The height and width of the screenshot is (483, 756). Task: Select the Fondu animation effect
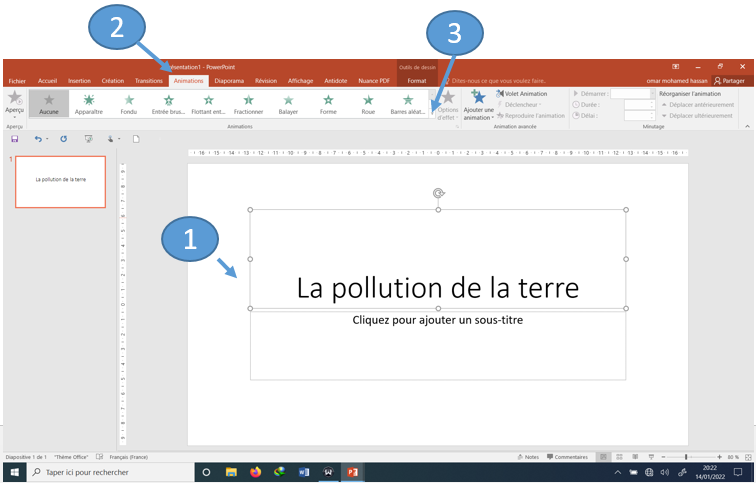(x=129, y=104)
